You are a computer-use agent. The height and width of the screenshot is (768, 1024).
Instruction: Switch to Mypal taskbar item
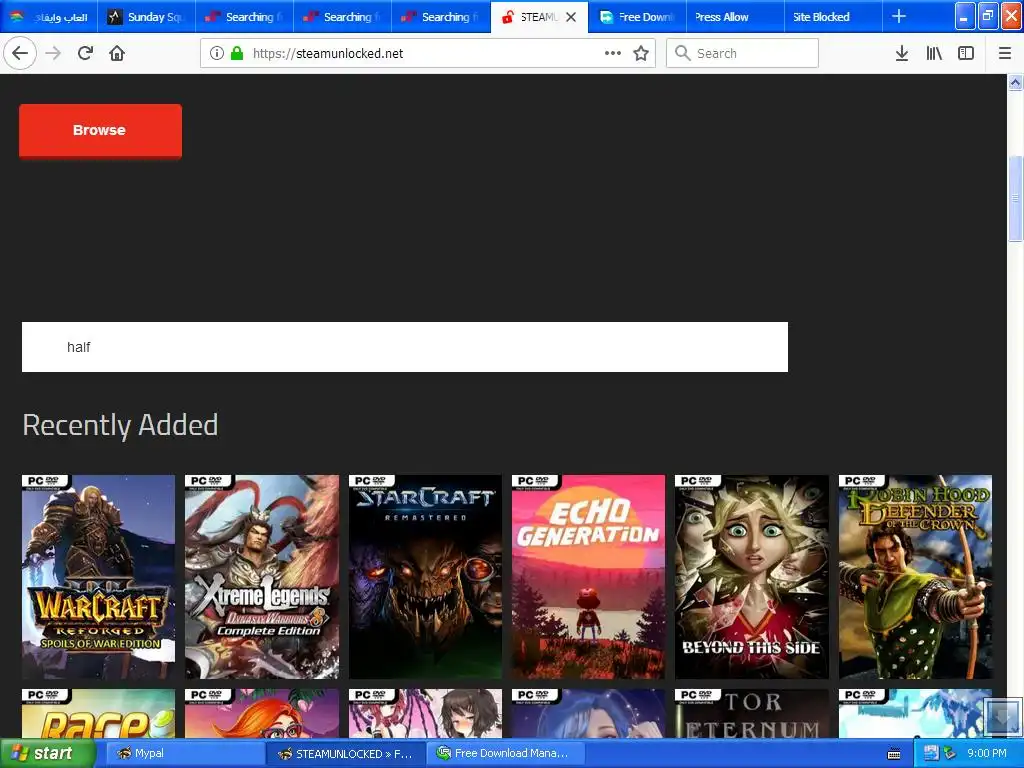coord(184,753)
